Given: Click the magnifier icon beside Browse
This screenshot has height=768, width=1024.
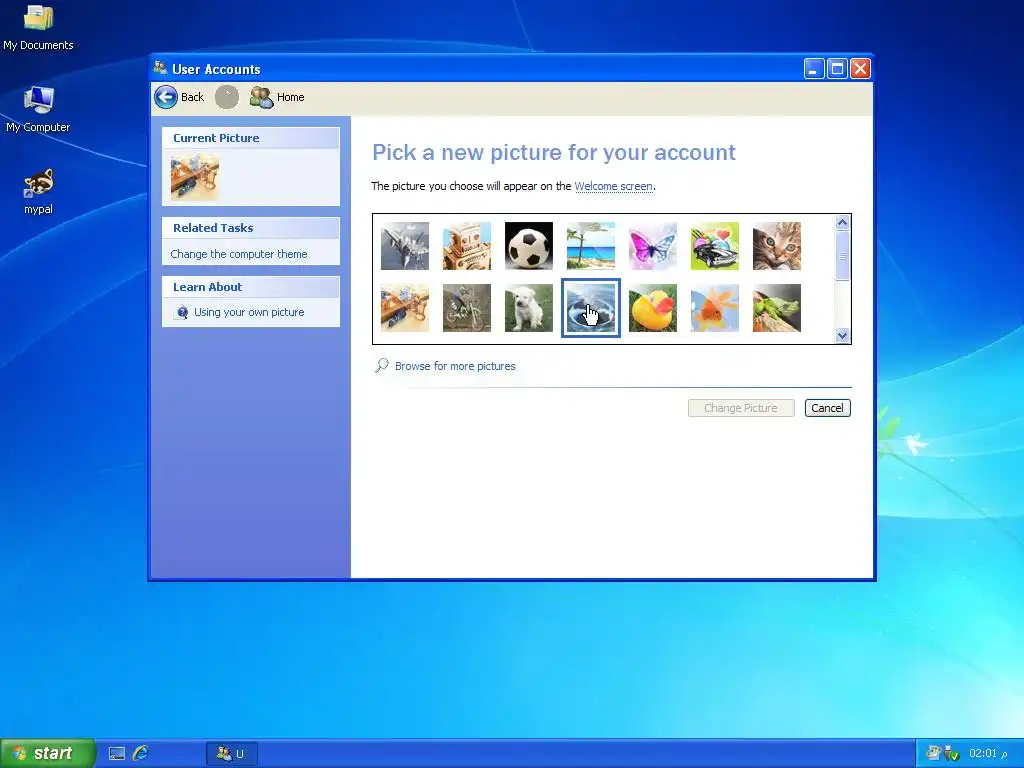Looking at the screenshot, I should tap(382, 366).
